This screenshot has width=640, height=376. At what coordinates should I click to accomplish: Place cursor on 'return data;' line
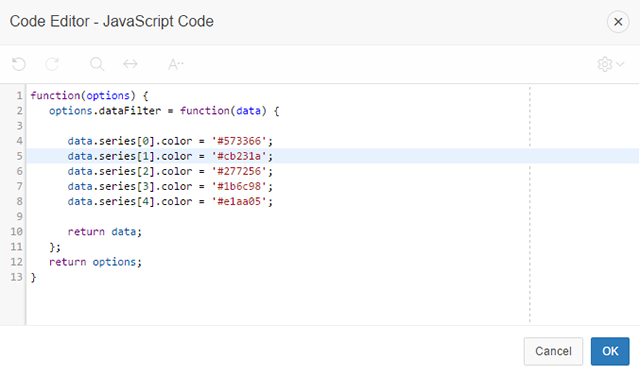(104, 232)
